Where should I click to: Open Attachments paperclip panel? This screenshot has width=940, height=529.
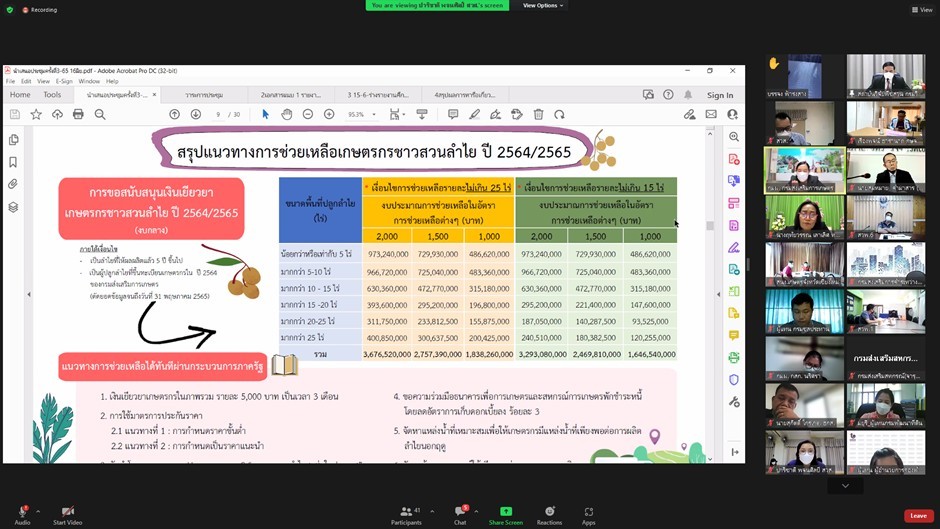point(13,184)
